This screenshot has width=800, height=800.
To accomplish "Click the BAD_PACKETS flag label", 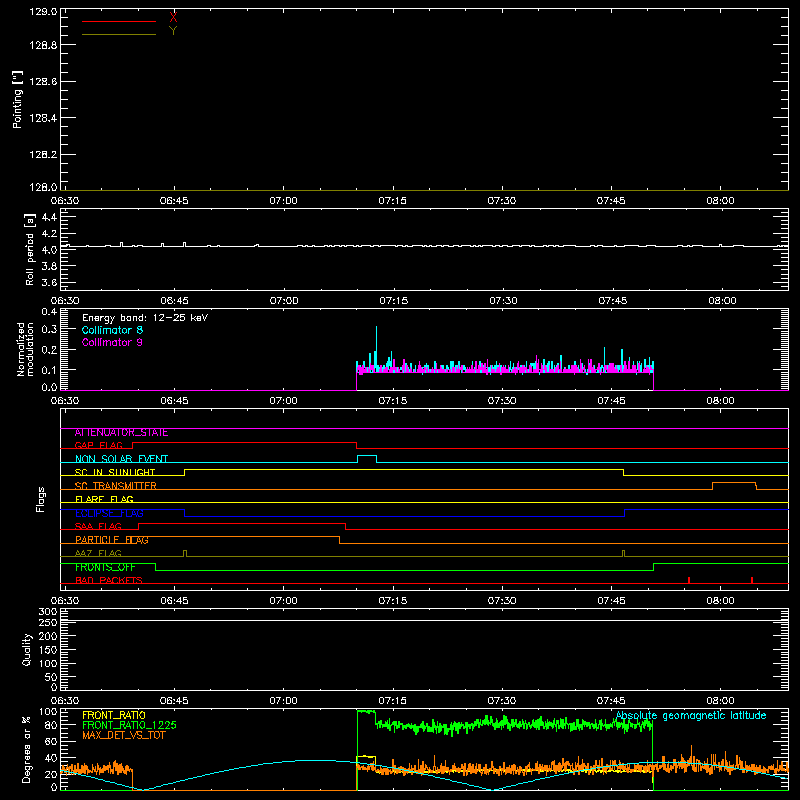I will tap(109, 580).
